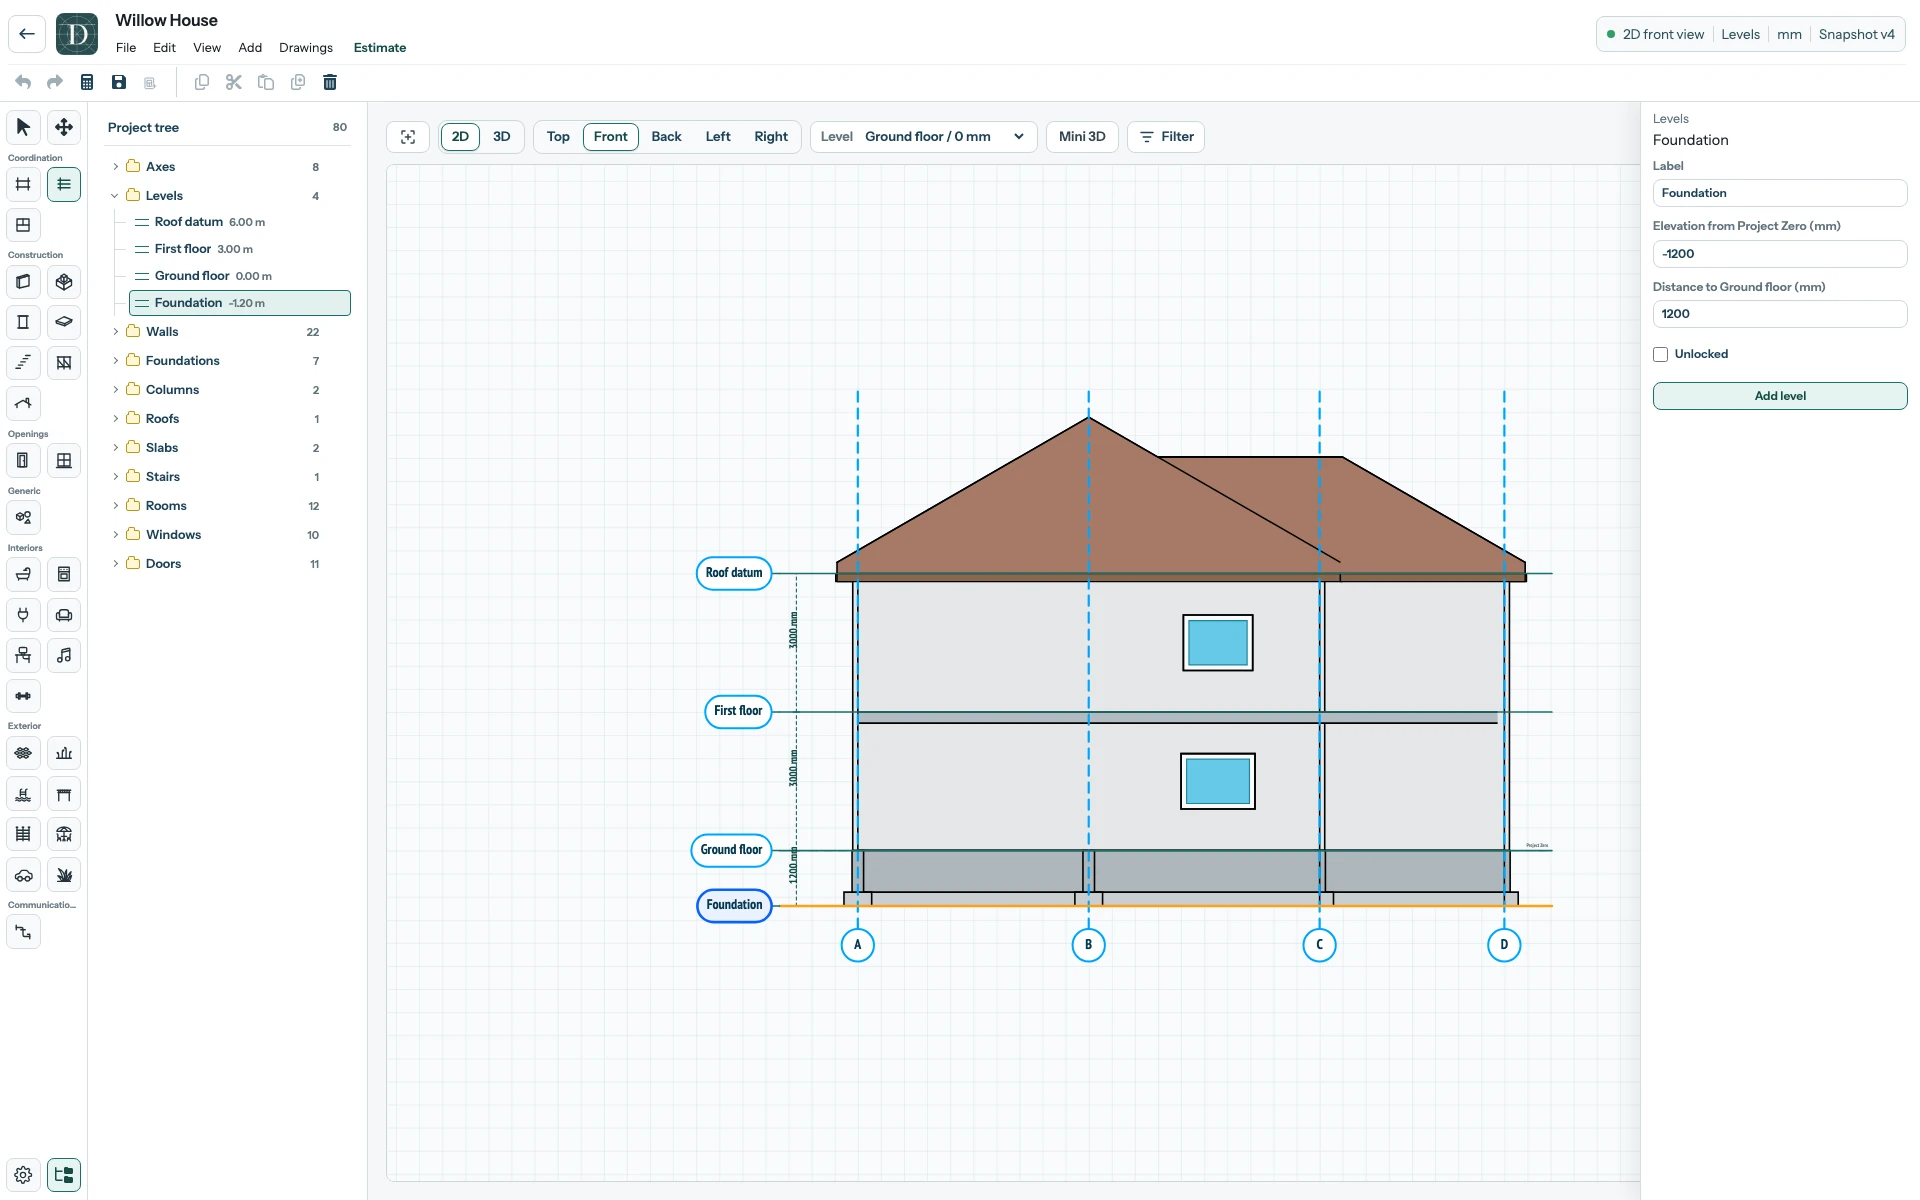Click the Add level button
This screenshot has height=1200, width=1920.
(x=1780, y=396)
